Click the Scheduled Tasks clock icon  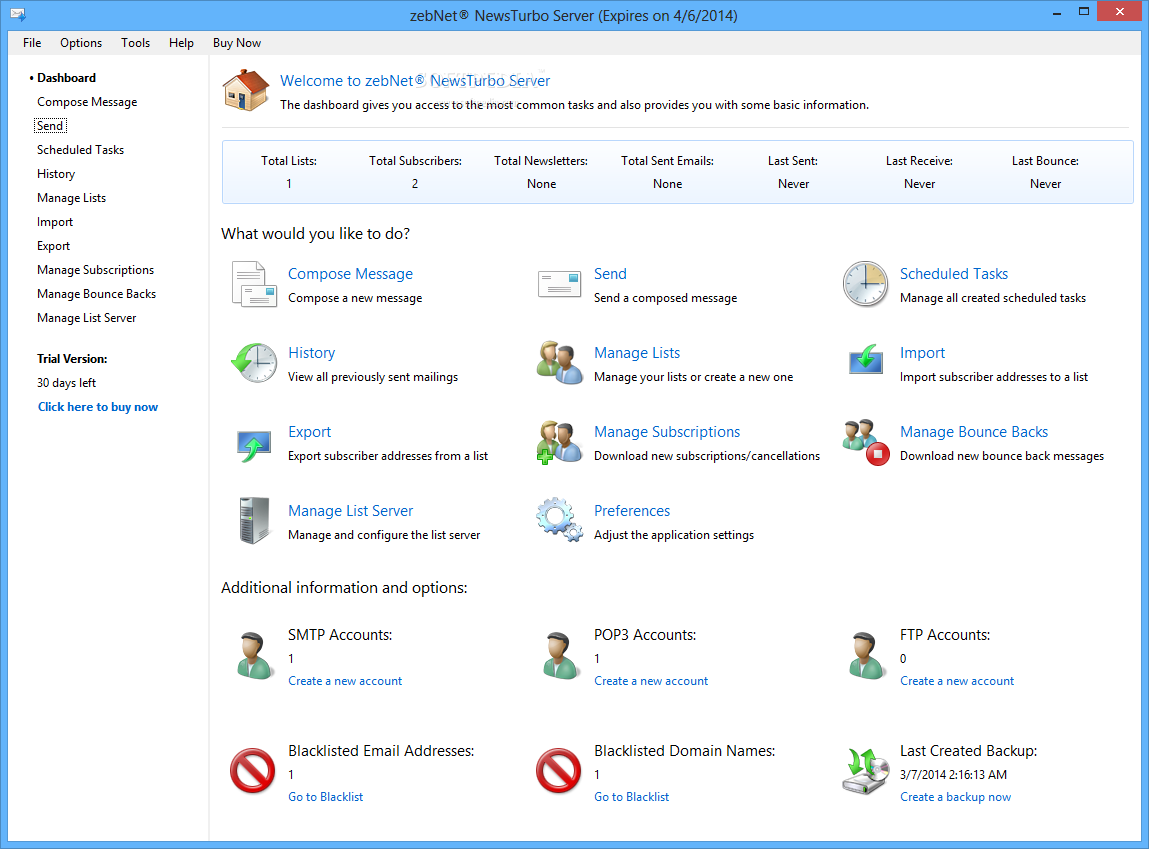tap(865, 284)
